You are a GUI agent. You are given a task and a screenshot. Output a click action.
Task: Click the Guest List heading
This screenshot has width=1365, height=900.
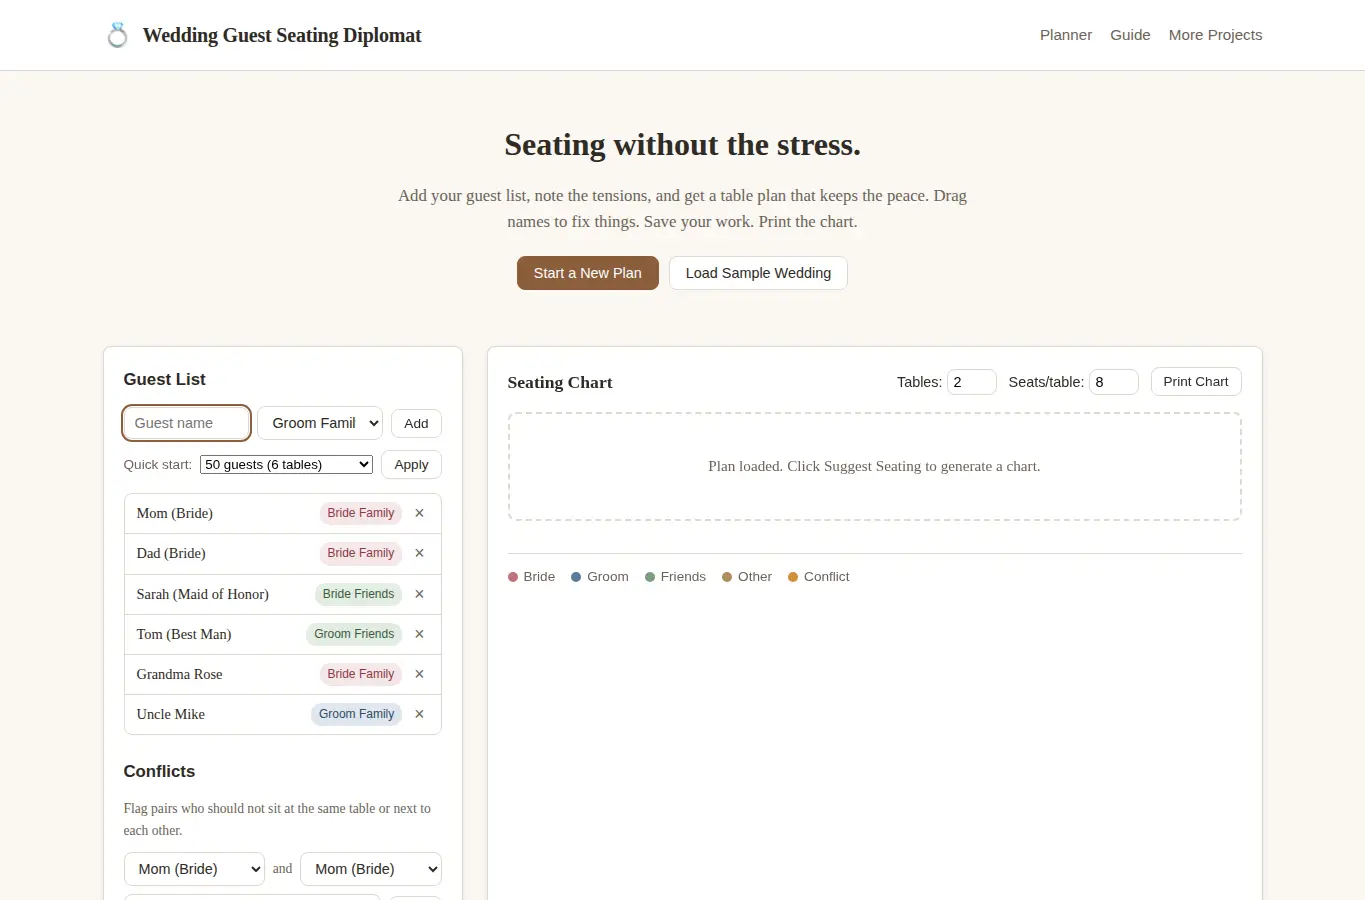(165, 380)
